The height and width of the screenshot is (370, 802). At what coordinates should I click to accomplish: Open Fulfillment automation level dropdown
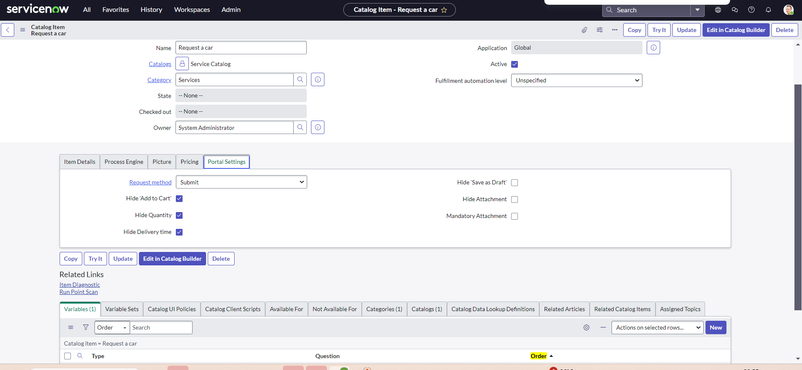[576, 80]
